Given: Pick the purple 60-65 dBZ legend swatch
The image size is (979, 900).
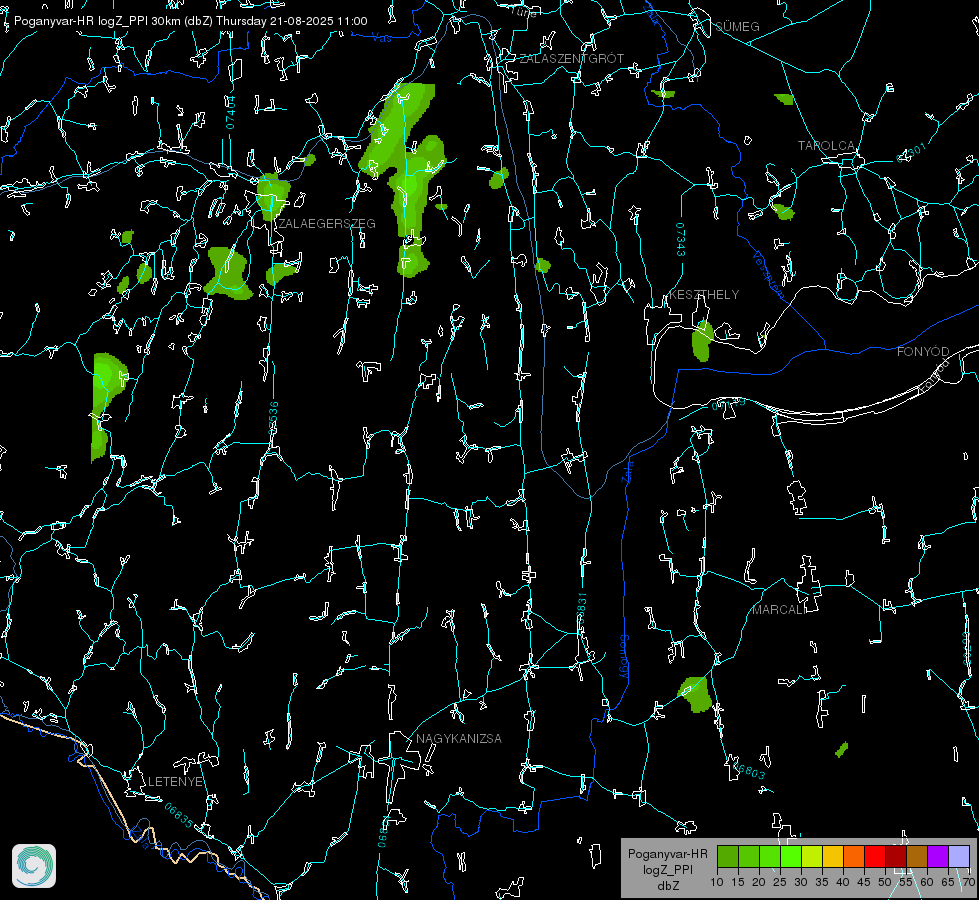Looking at the screenshot, I should coord(938,856).
